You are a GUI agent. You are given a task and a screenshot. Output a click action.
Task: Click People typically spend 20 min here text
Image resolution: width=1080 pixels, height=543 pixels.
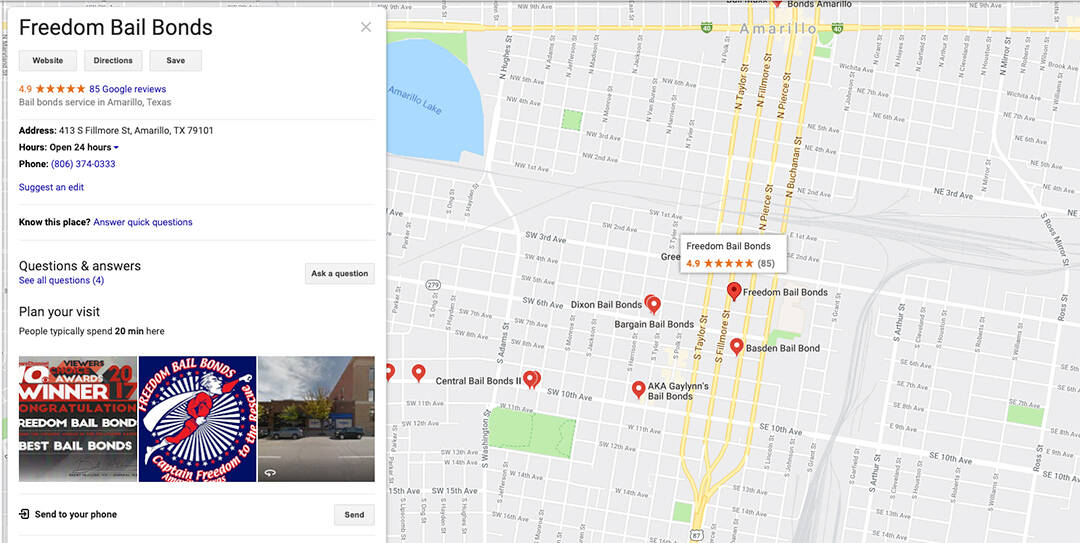click(x=92, y=331)
